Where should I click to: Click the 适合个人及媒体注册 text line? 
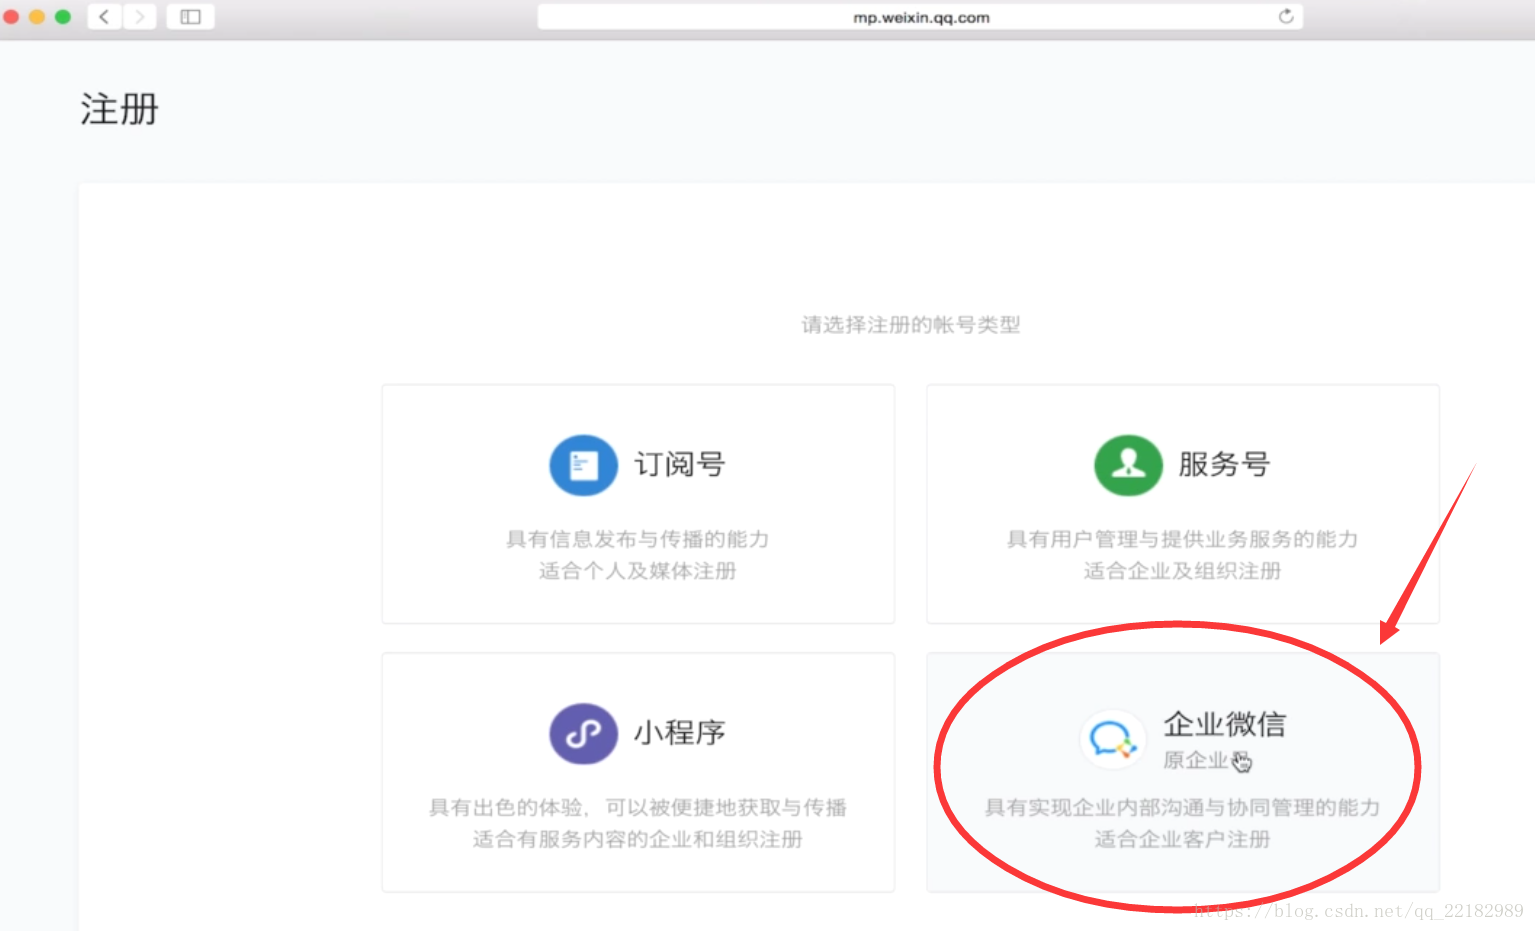coord(638,571)
